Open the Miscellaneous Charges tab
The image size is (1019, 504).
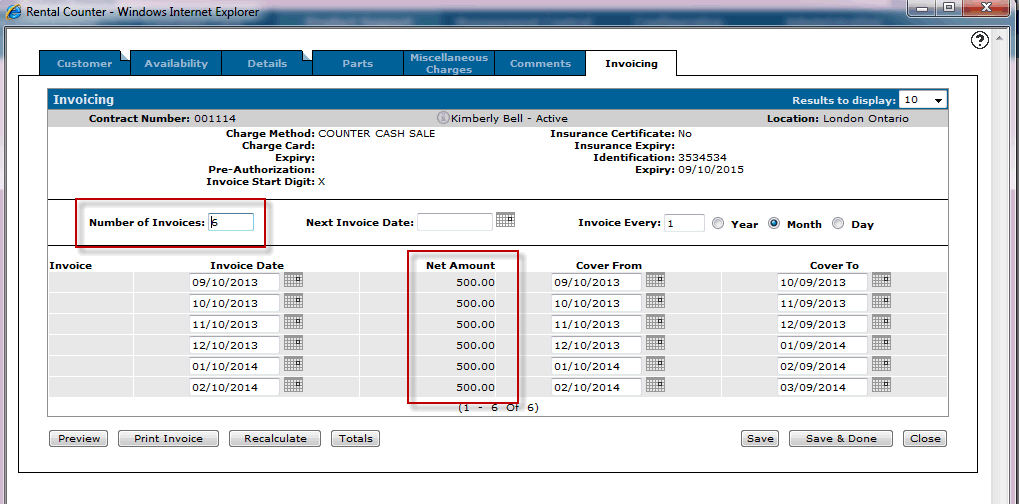point(449,64)
